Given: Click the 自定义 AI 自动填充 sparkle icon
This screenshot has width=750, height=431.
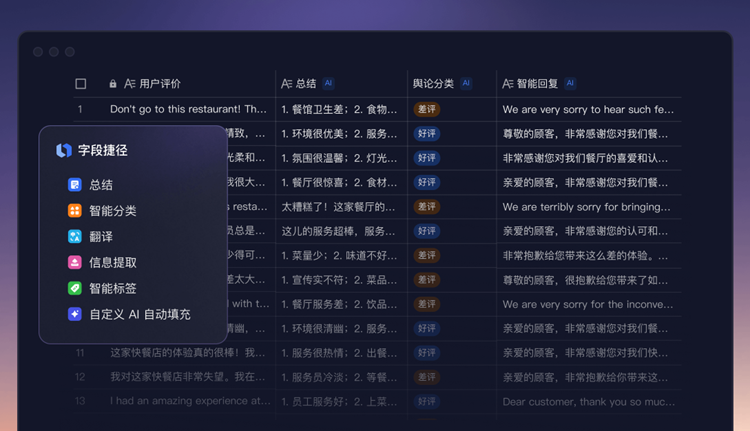Looking at the screenshot, I should pyautogui.click(x=75, y=314).
